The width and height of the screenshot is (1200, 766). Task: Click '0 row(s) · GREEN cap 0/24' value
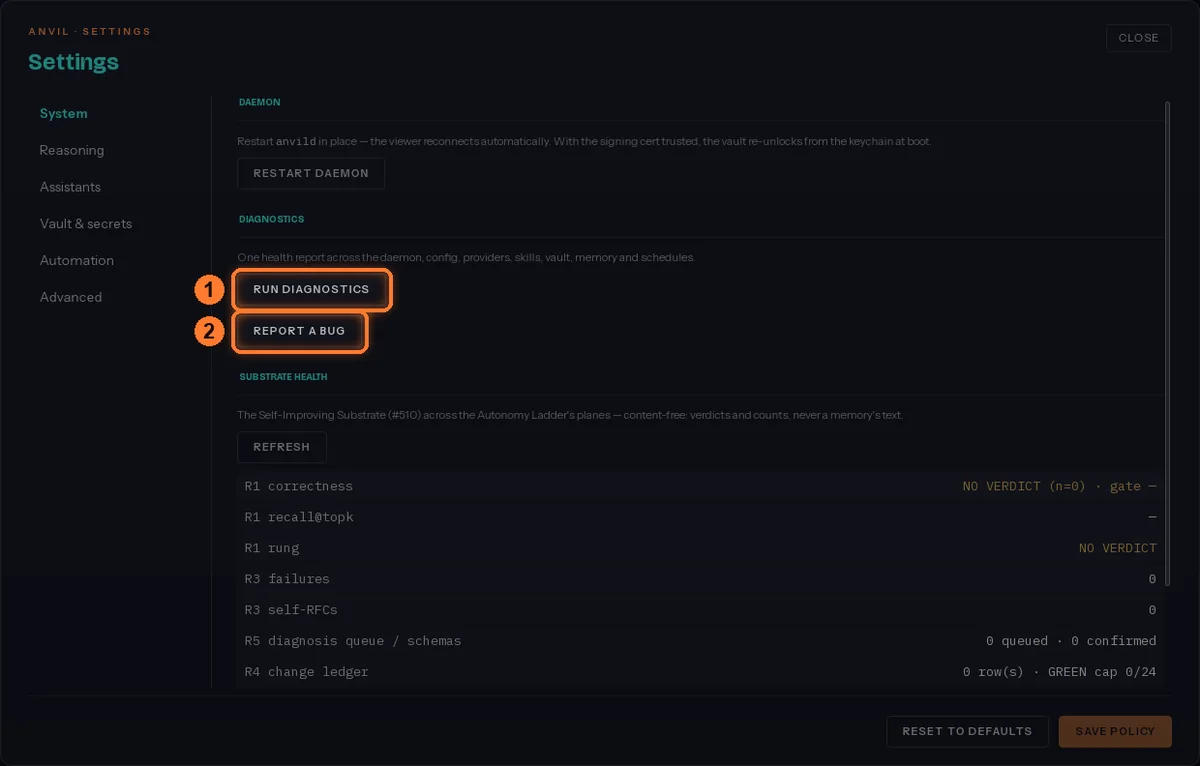1059,672
